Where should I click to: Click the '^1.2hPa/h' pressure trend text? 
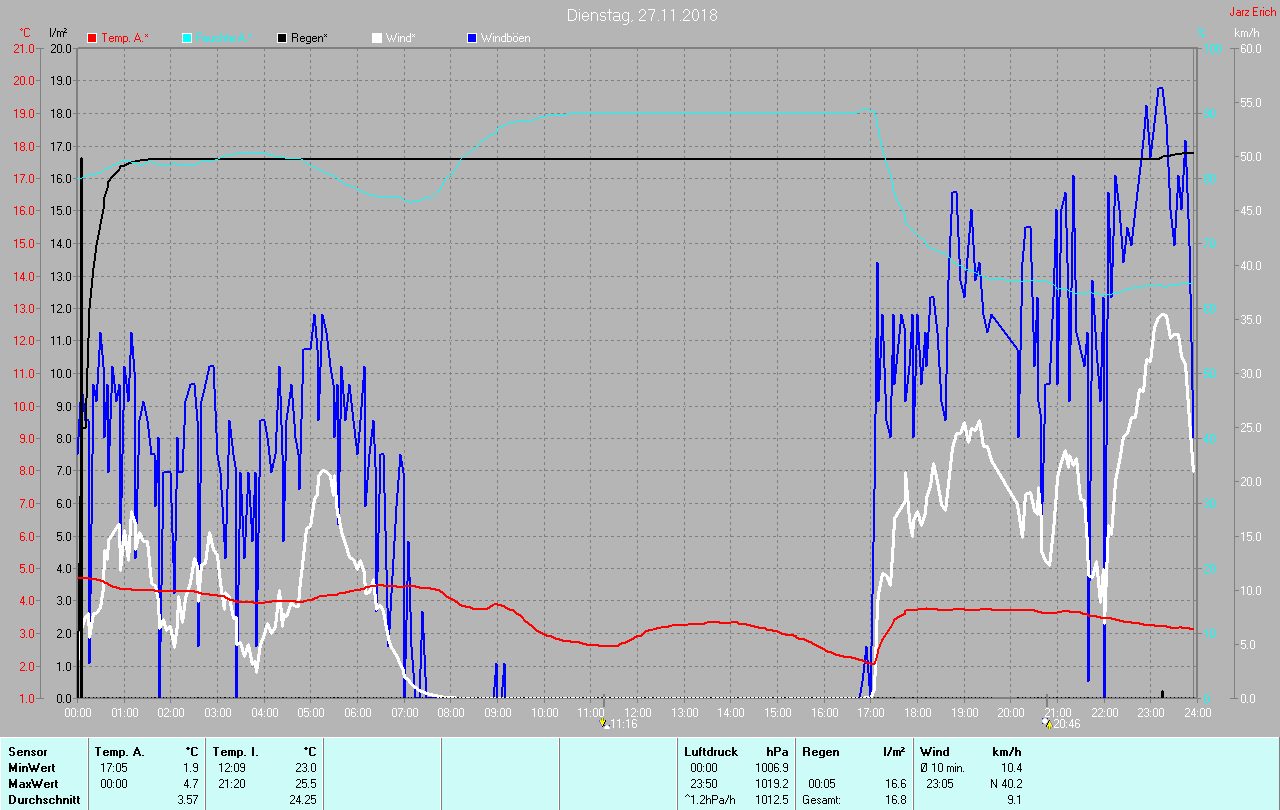(x=711, y=800)
